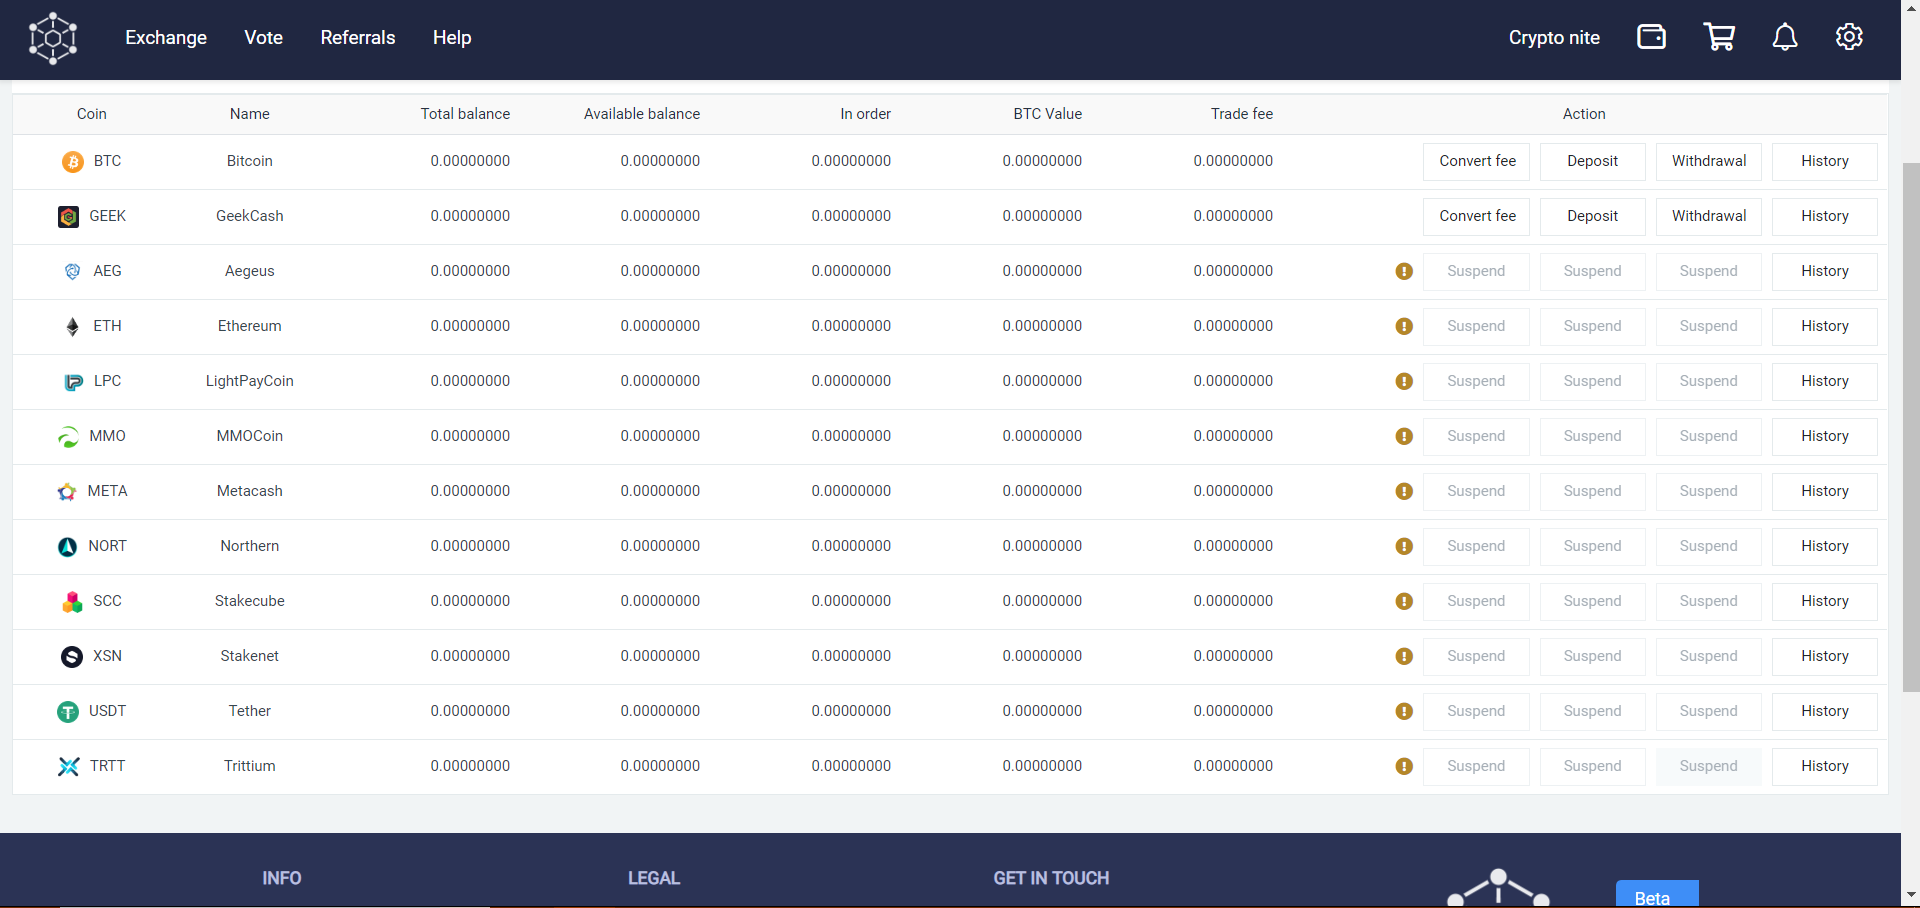Click Withdrawal for Bitcoin
Image resolution: width=1920 pixels, height=908 pixels.
pos(1709,162)
